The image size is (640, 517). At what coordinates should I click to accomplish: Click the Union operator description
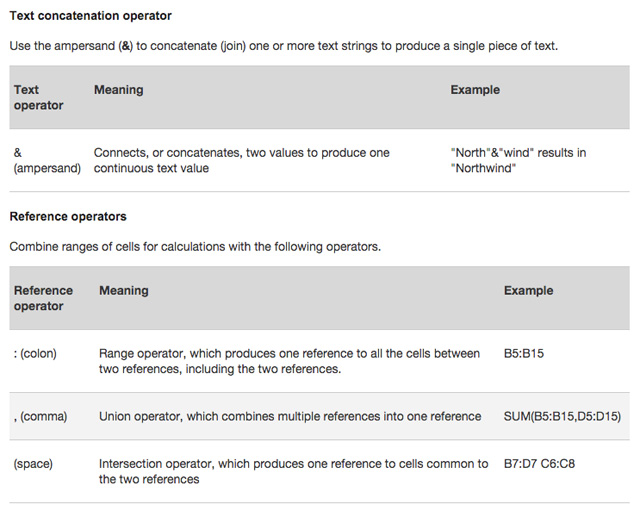[290, 417]
